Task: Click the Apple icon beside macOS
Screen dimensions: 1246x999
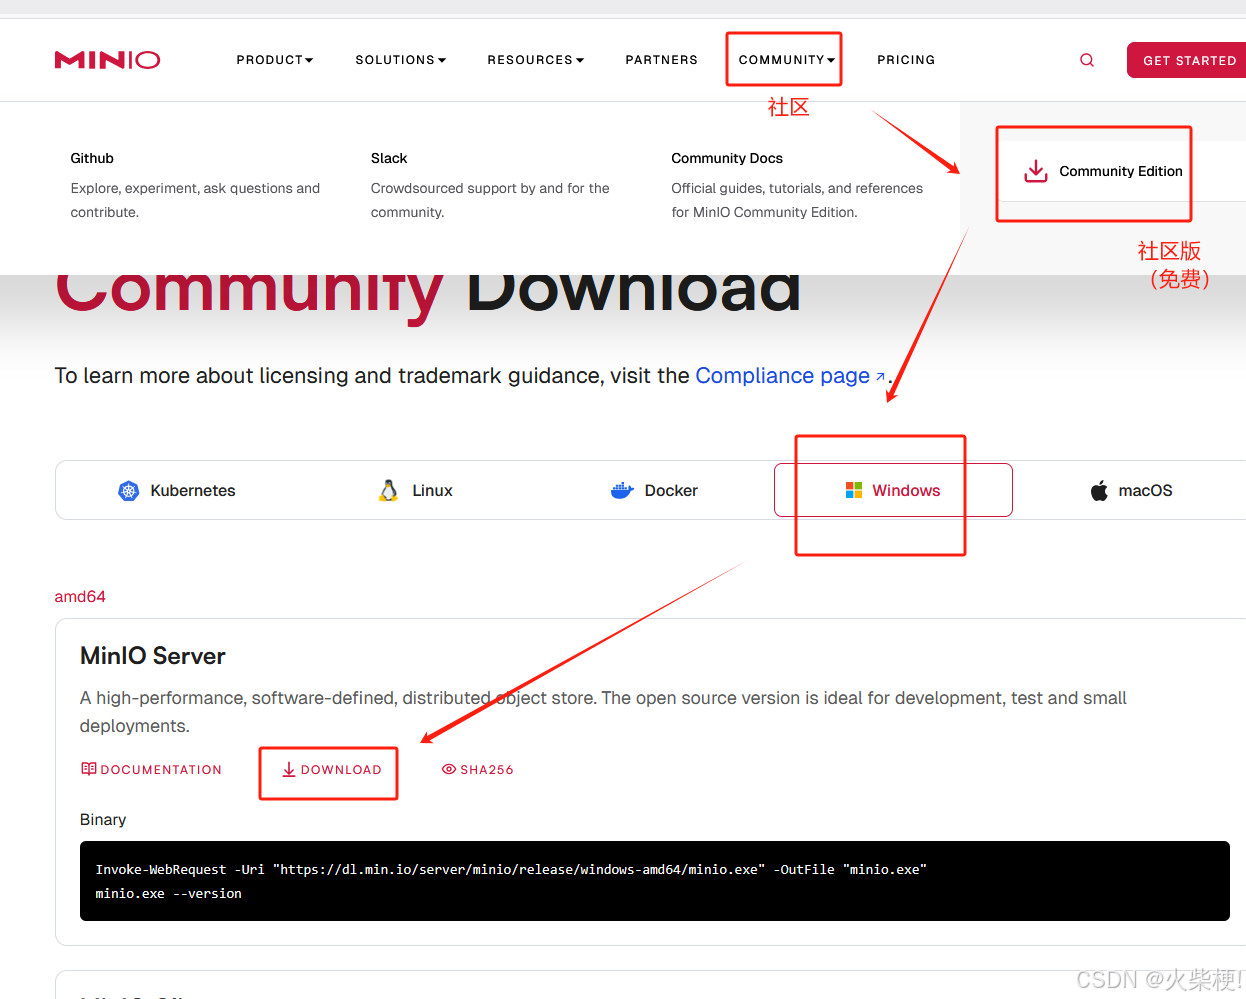Action: (1099, 490)
